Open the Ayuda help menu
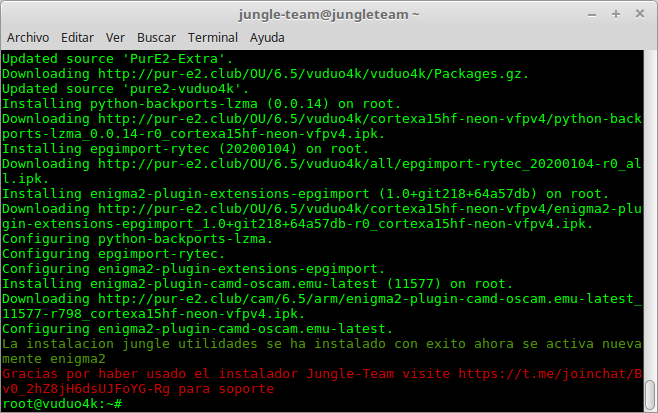 click(267, 37)
